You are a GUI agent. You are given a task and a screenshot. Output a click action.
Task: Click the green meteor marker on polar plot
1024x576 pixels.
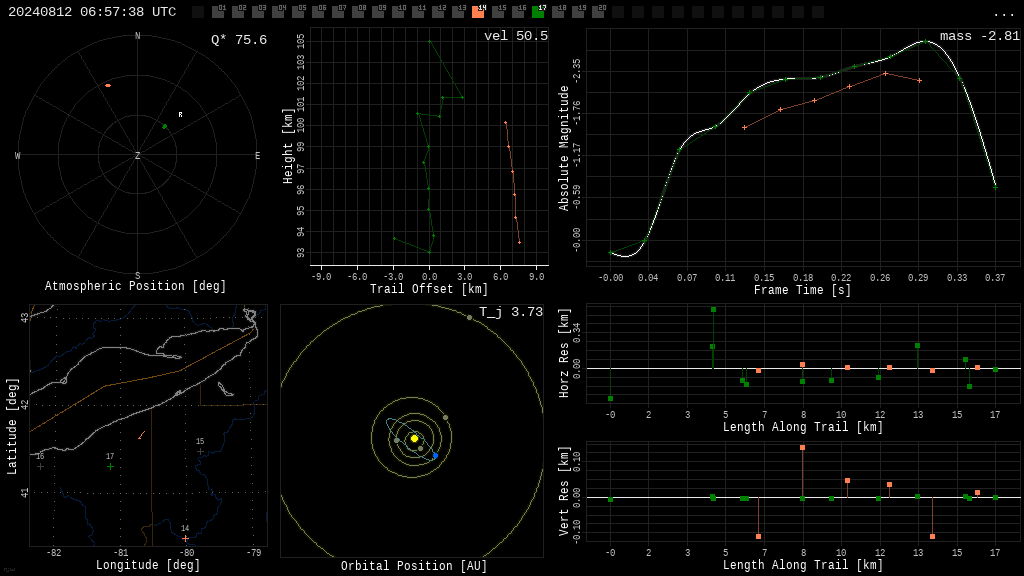click(165, 126)
